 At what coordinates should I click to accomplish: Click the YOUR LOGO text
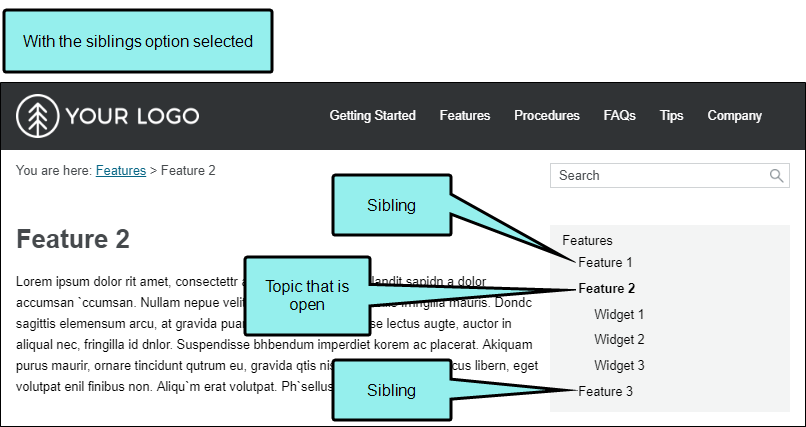(133, 116)
